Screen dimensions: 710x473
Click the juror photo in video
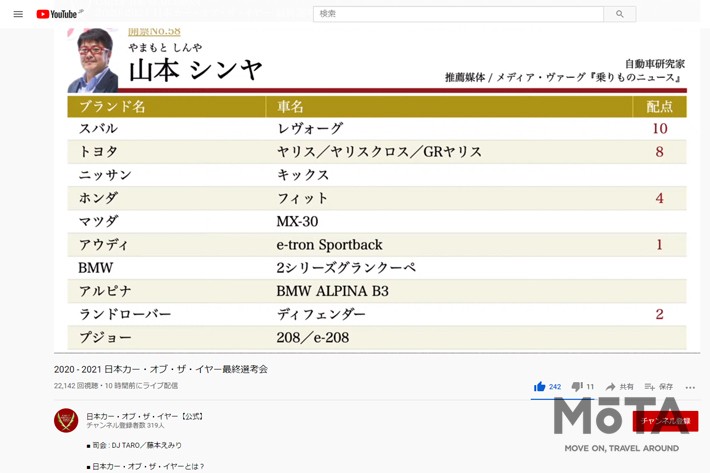[x=93, y=60]
